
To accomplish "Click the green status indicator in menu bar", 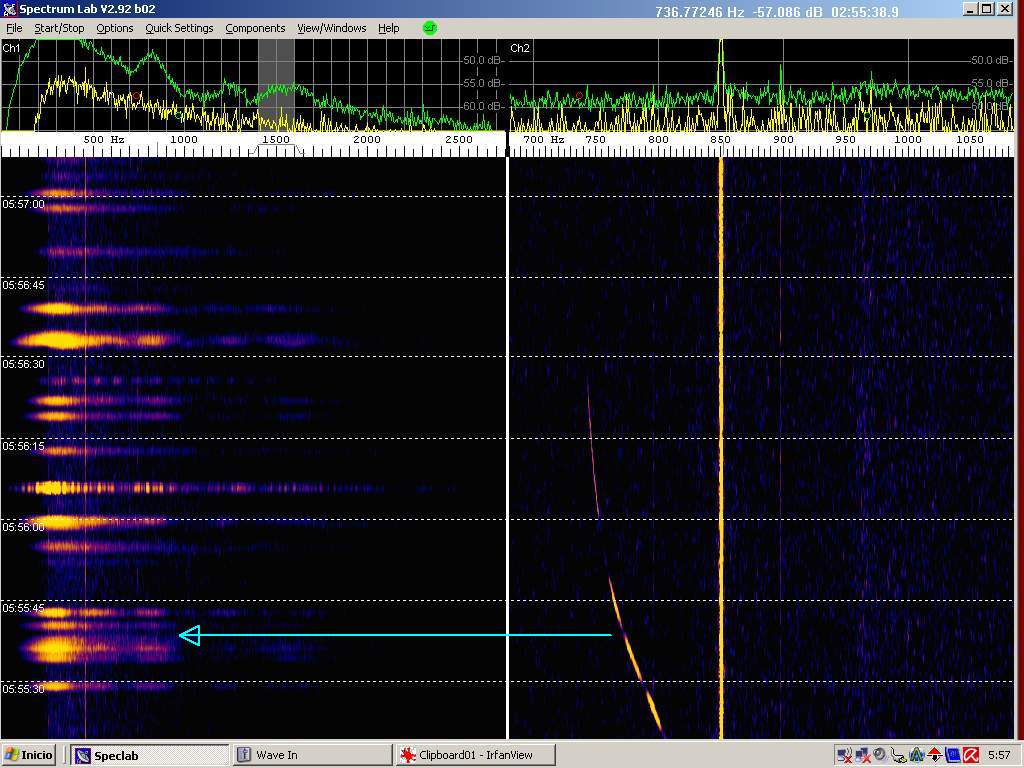I will point(430,28).
